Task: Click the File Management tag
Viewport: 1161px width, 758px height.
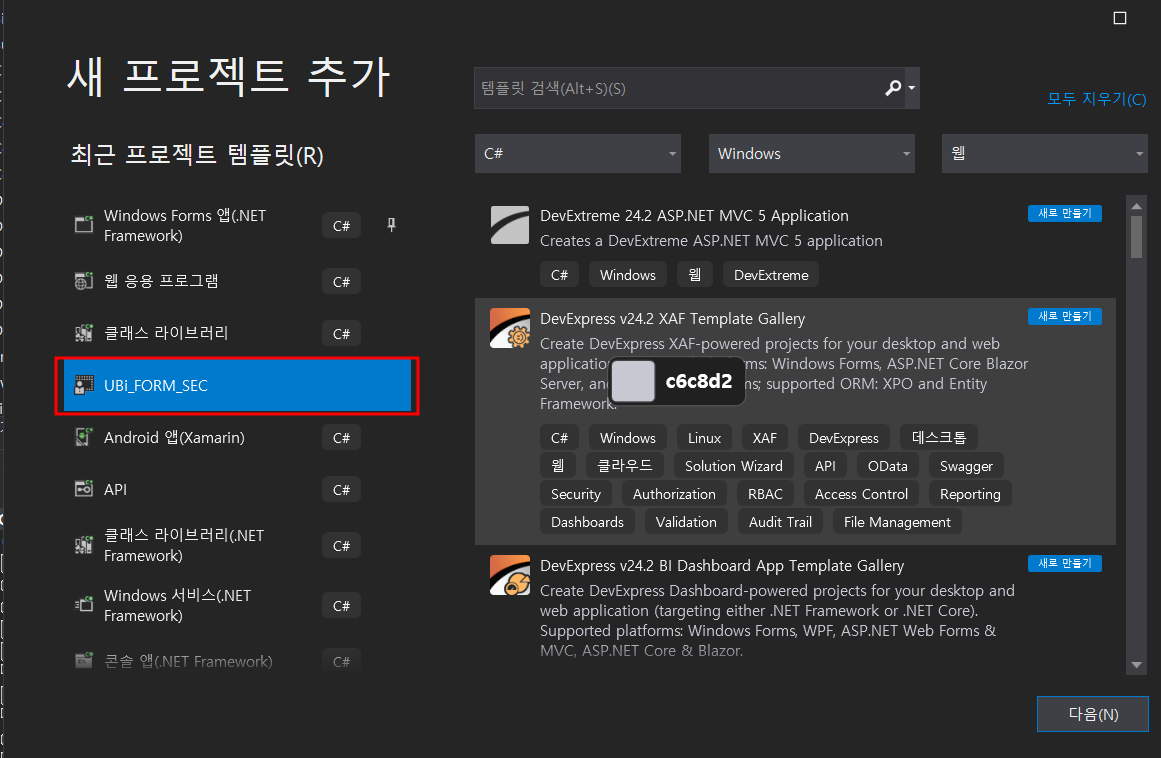Action: coord(897,522)
